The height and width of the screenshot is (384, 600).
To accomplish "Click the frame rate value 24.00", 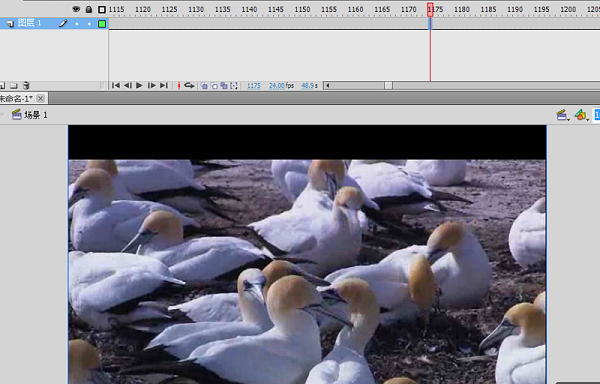I will click(x=277, y=86).
